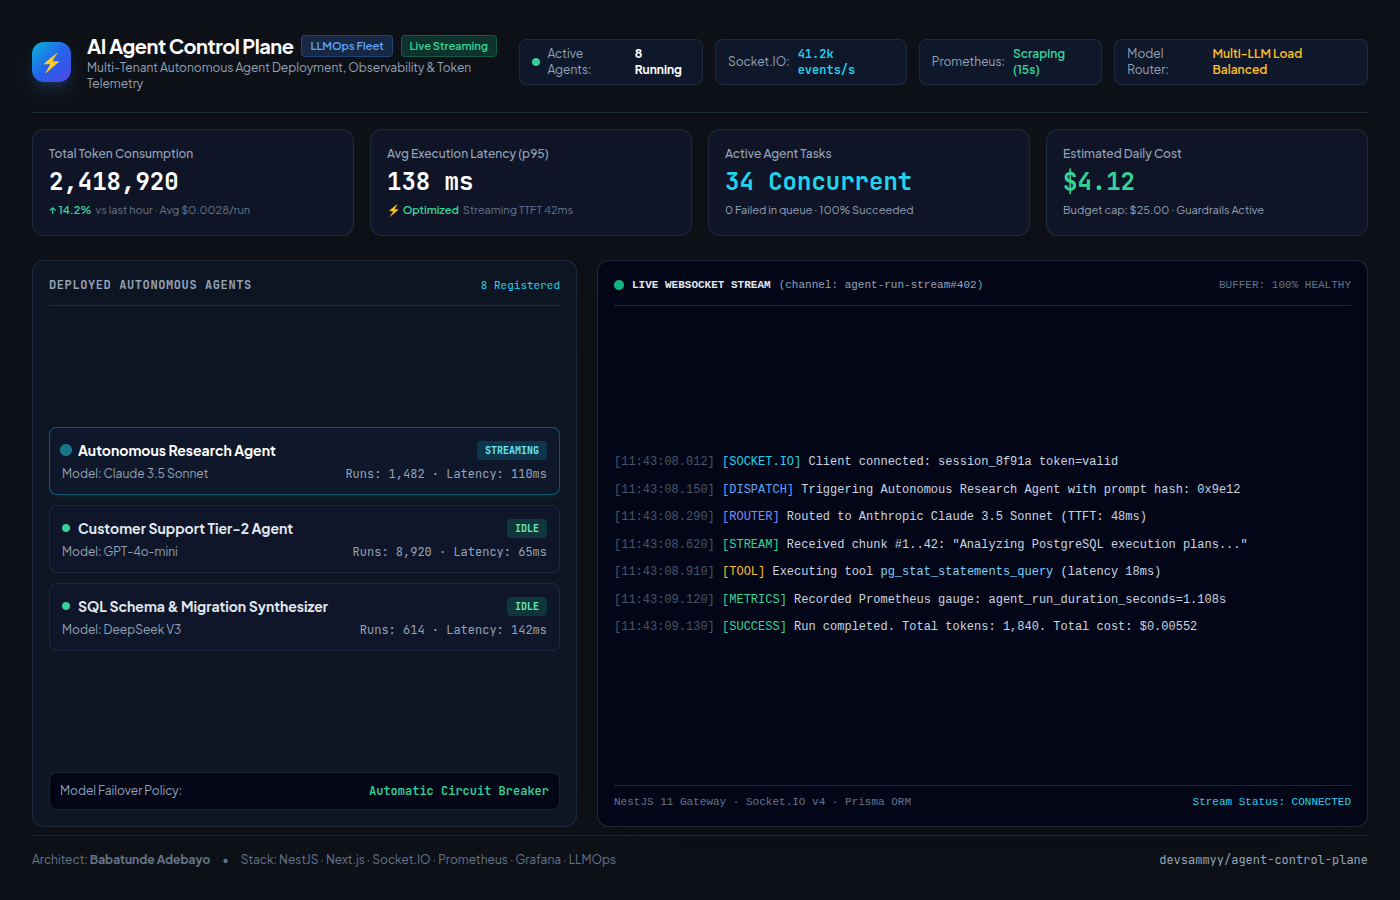Click the pg_stat_statements_query tool name in log
This screenshot has width=1400, height=900.
click(966, 572)
